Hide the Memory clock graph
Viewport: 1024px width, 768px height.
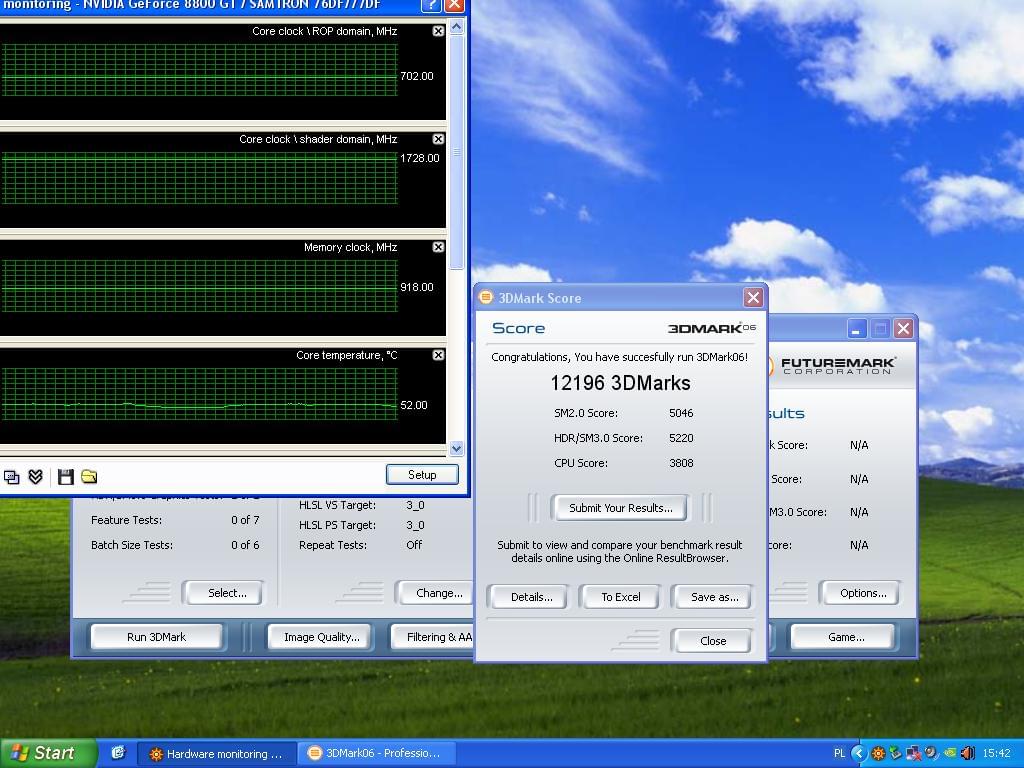click(x=438, y=247)
